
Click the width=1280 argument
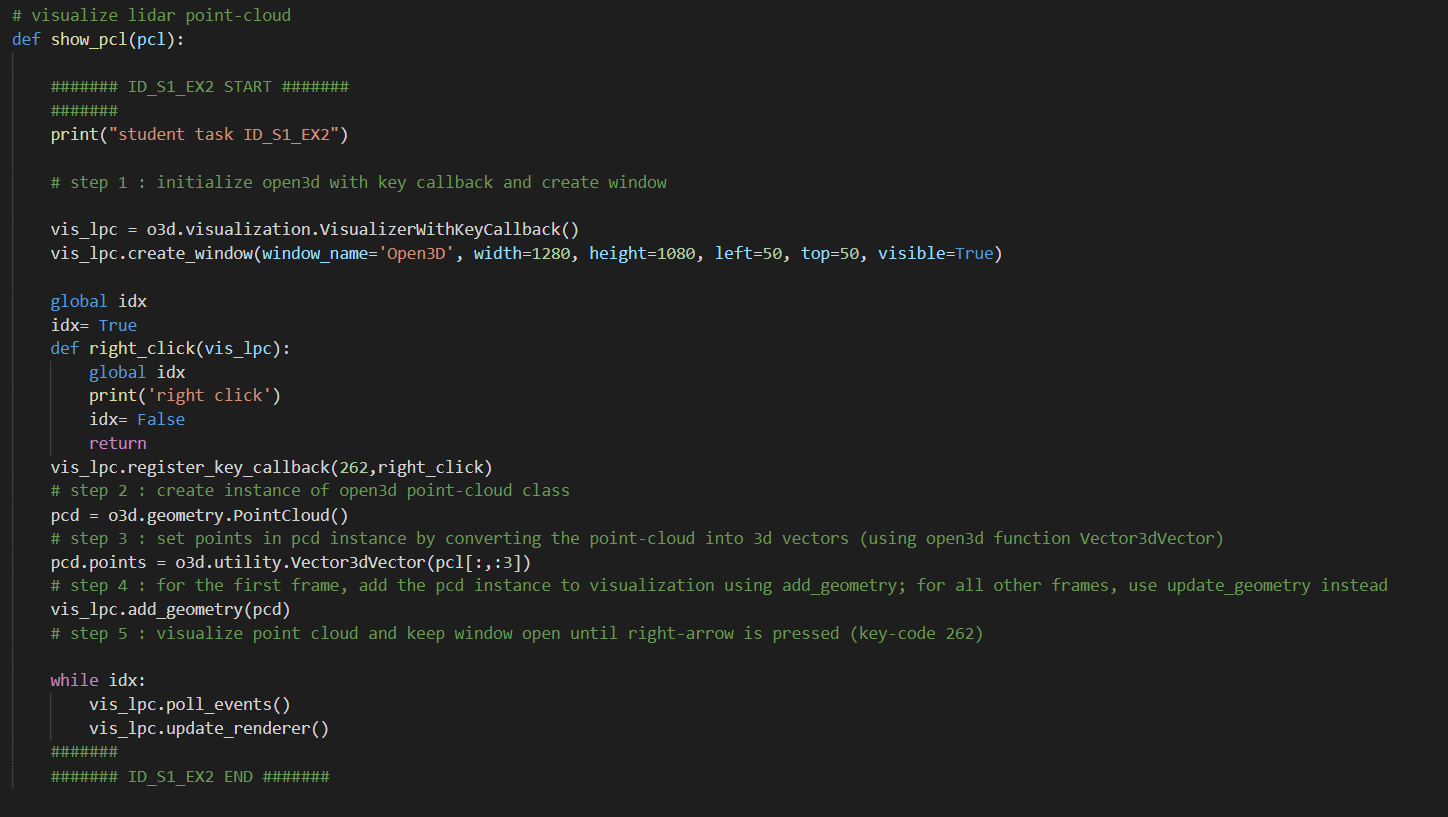[x=522, y=254]
